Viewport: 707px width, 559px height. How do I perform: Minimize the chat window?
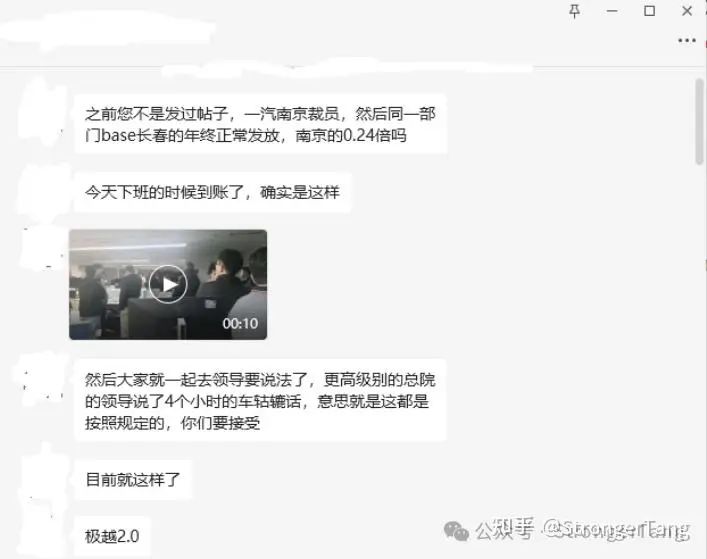(612, 11)
